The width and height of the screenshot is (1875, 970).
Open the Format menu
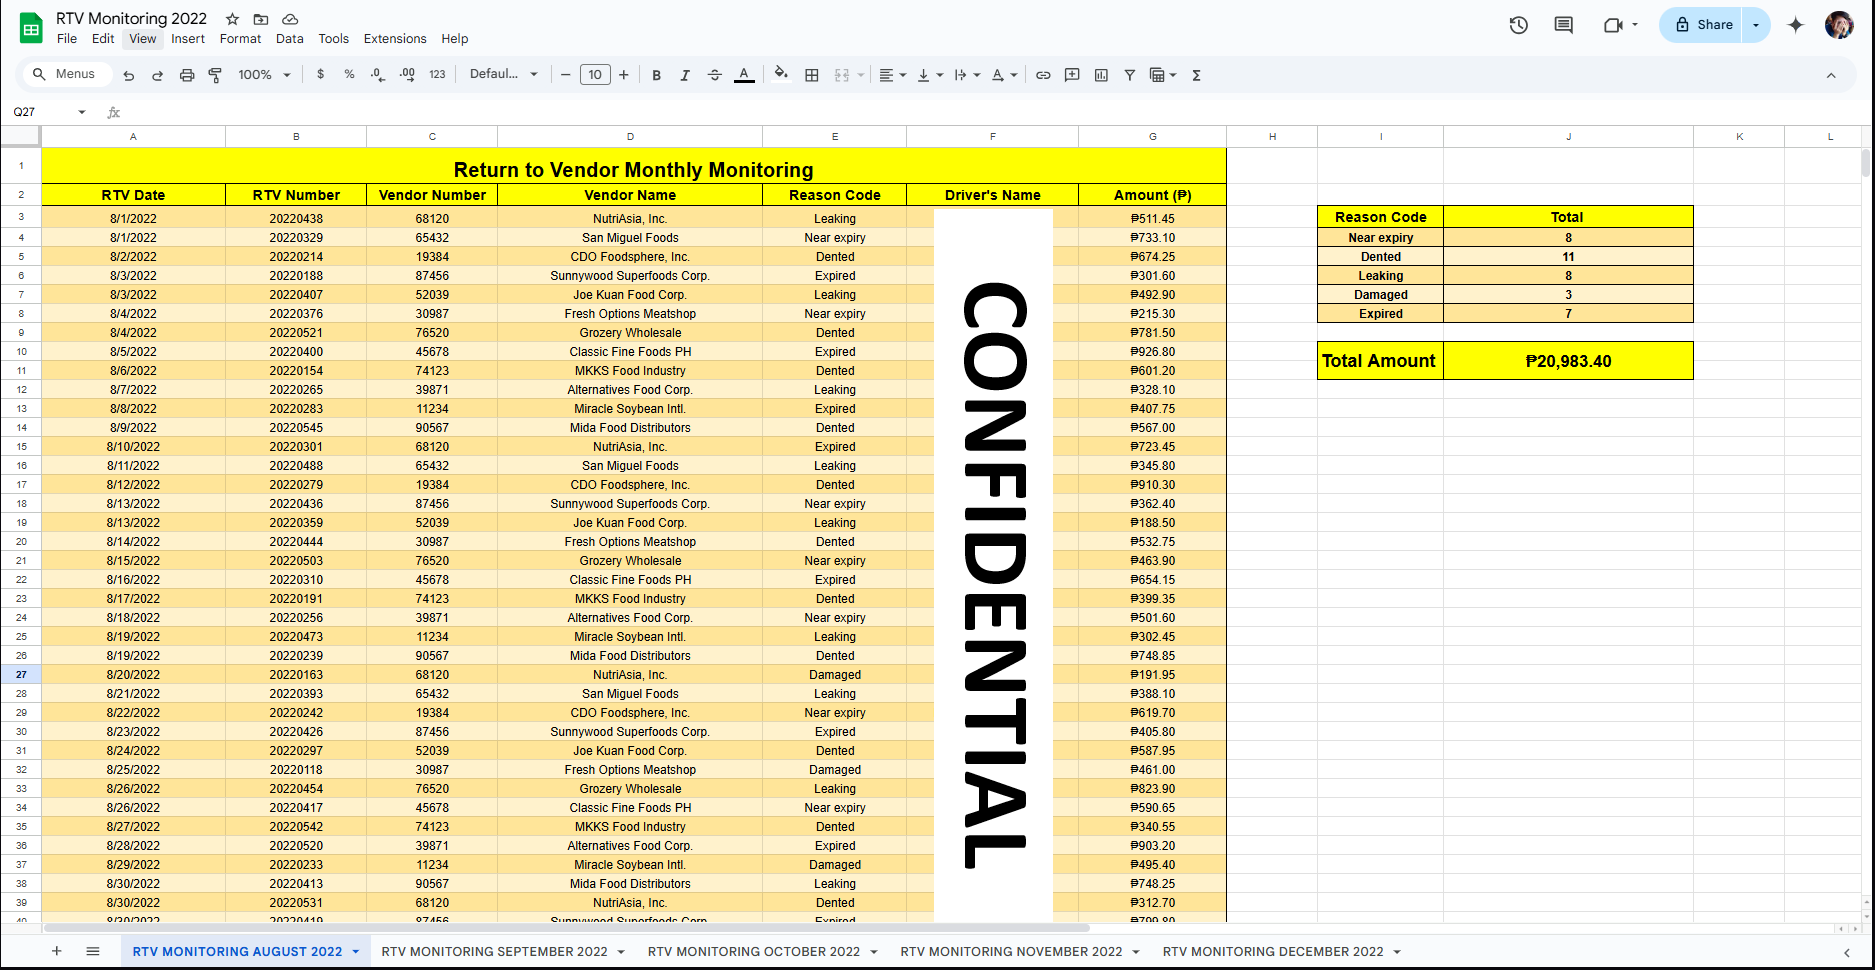[240, 39]
